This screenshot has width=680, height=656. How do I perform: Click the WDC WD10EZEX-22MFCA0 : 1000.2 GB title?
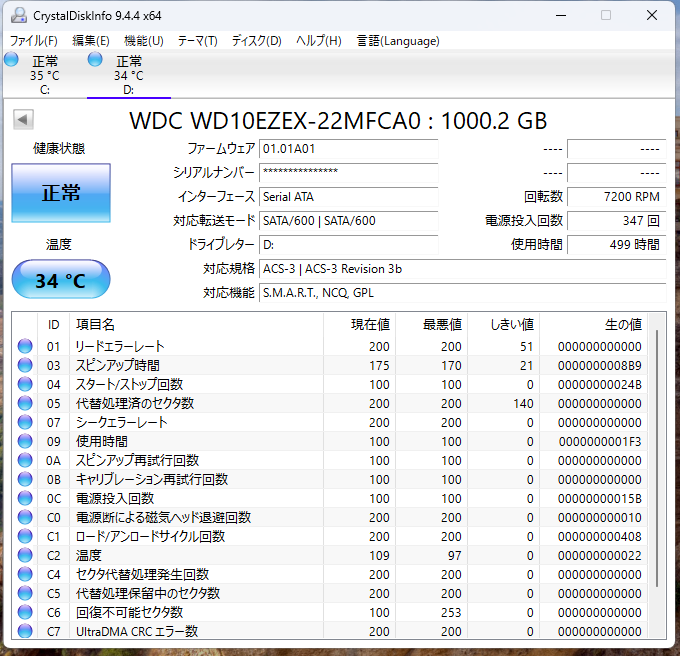click(x=338, y=121)
